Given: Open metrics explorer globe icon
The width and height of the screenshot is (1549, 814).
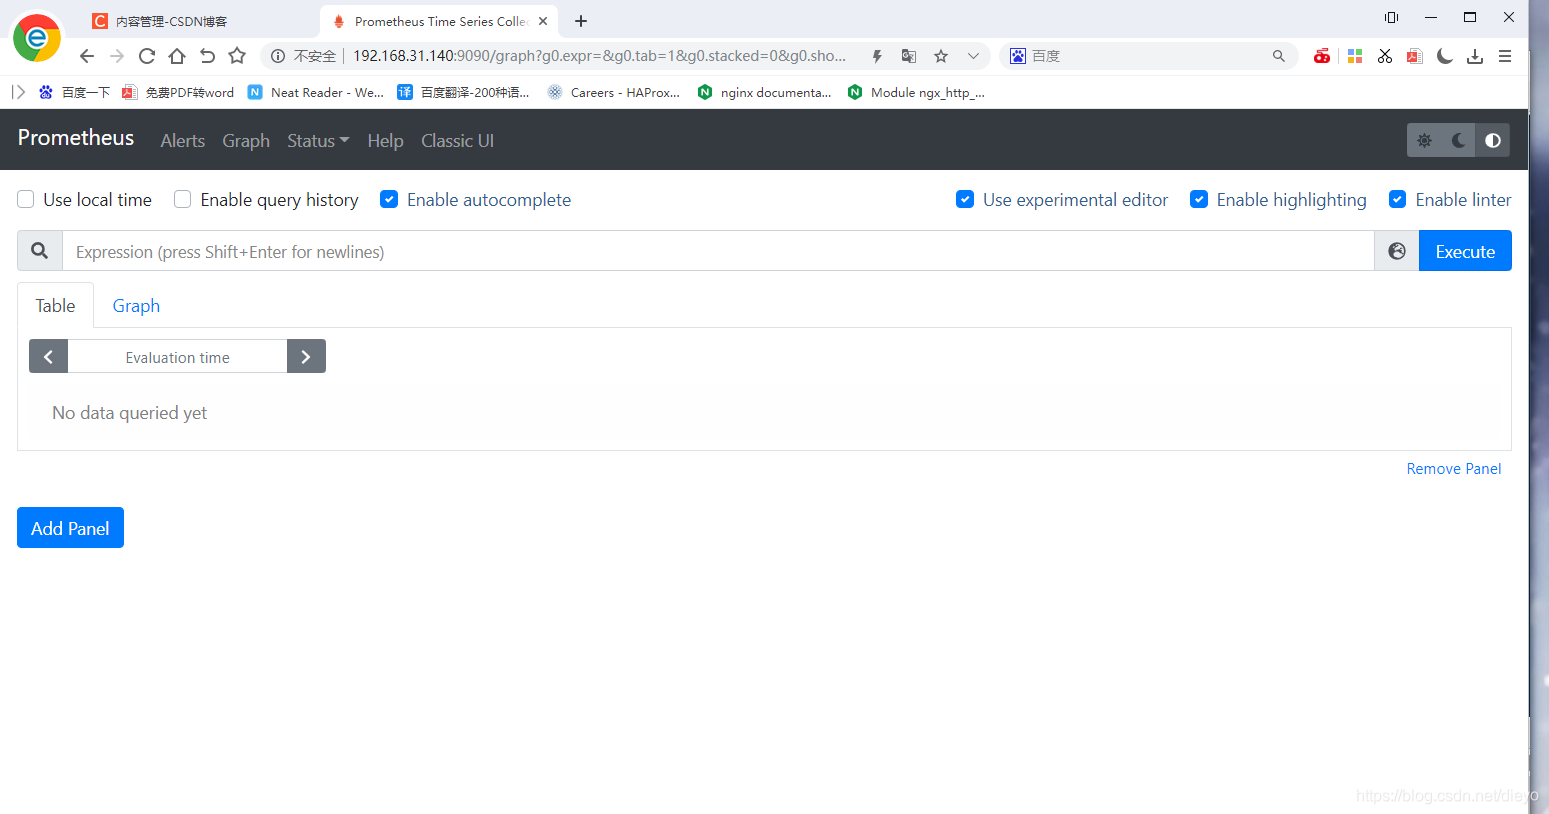Looking at the screenshot, I should (1397, 251).
